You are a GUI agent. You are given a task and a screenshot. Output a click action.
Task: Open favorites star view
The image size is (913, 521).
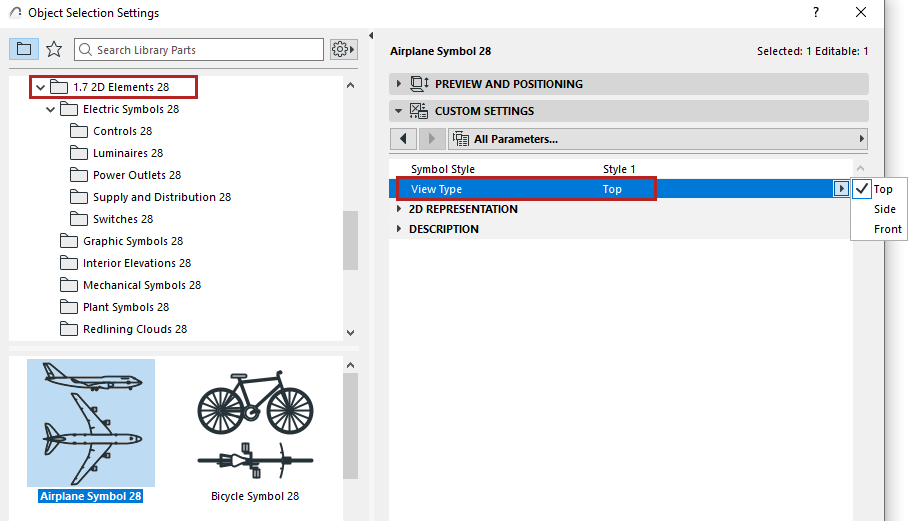(x=54, y=49)
